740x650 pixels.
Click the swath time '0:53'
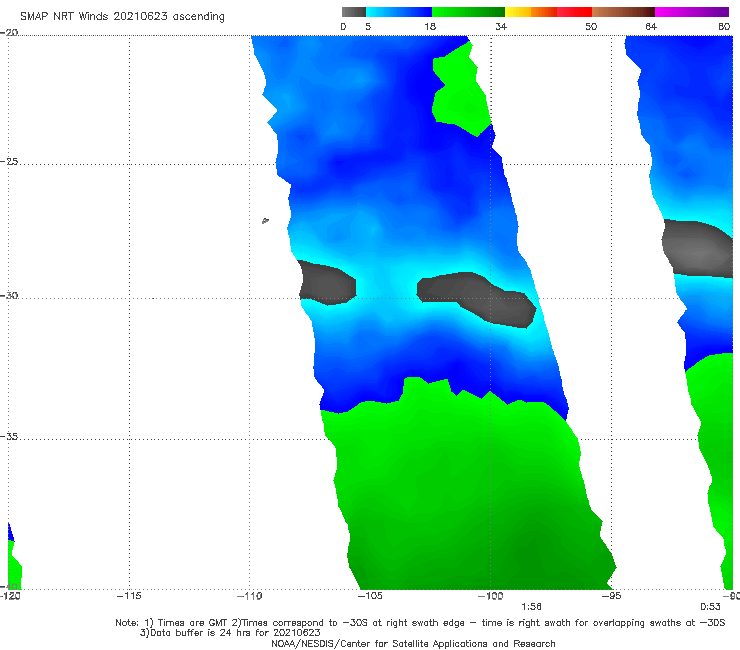click(x=710, y=607)
